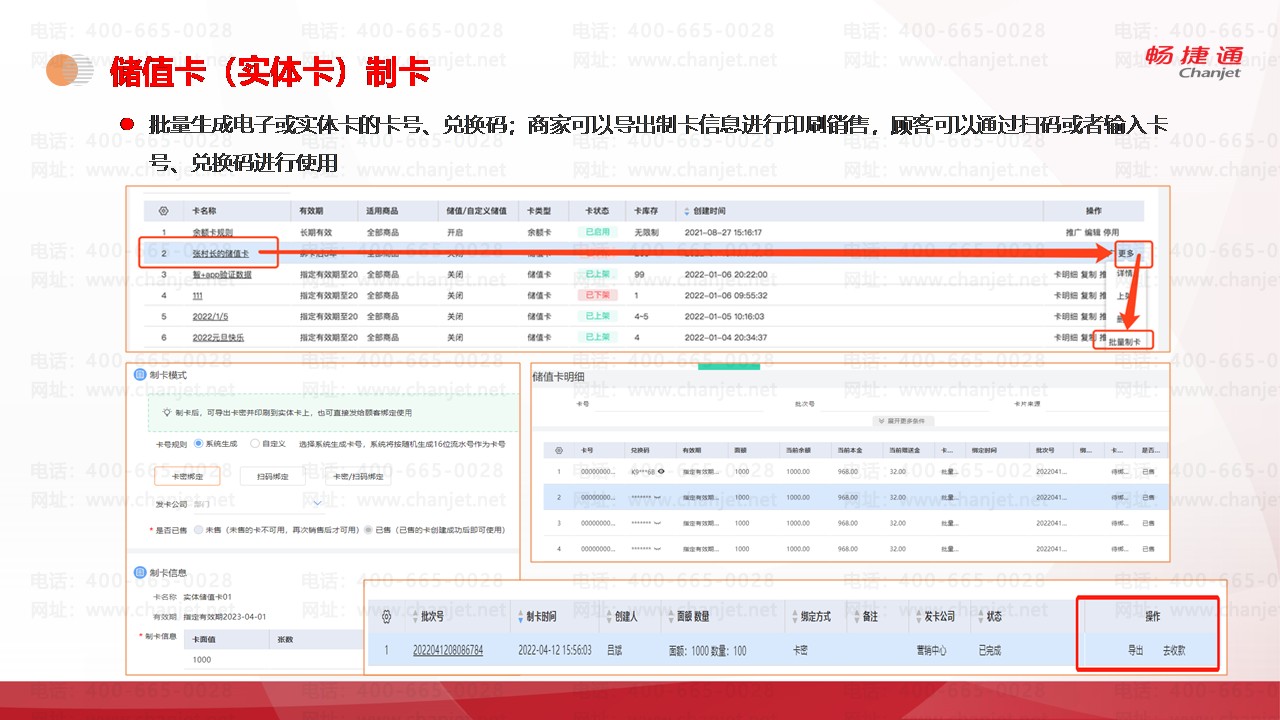Choose 未售 for 是否已售
This screenshot has width=1280, height=720.
(198, 529)
